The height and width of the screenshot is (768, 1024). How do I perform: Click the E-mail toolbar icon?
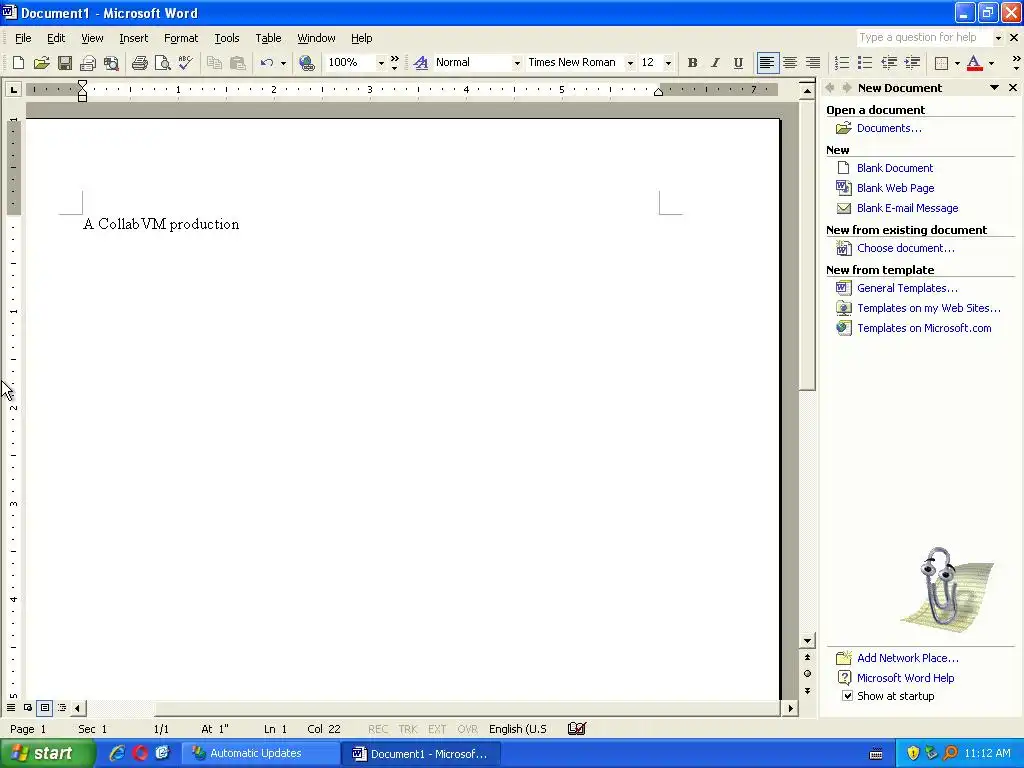(x=88, y=63)
